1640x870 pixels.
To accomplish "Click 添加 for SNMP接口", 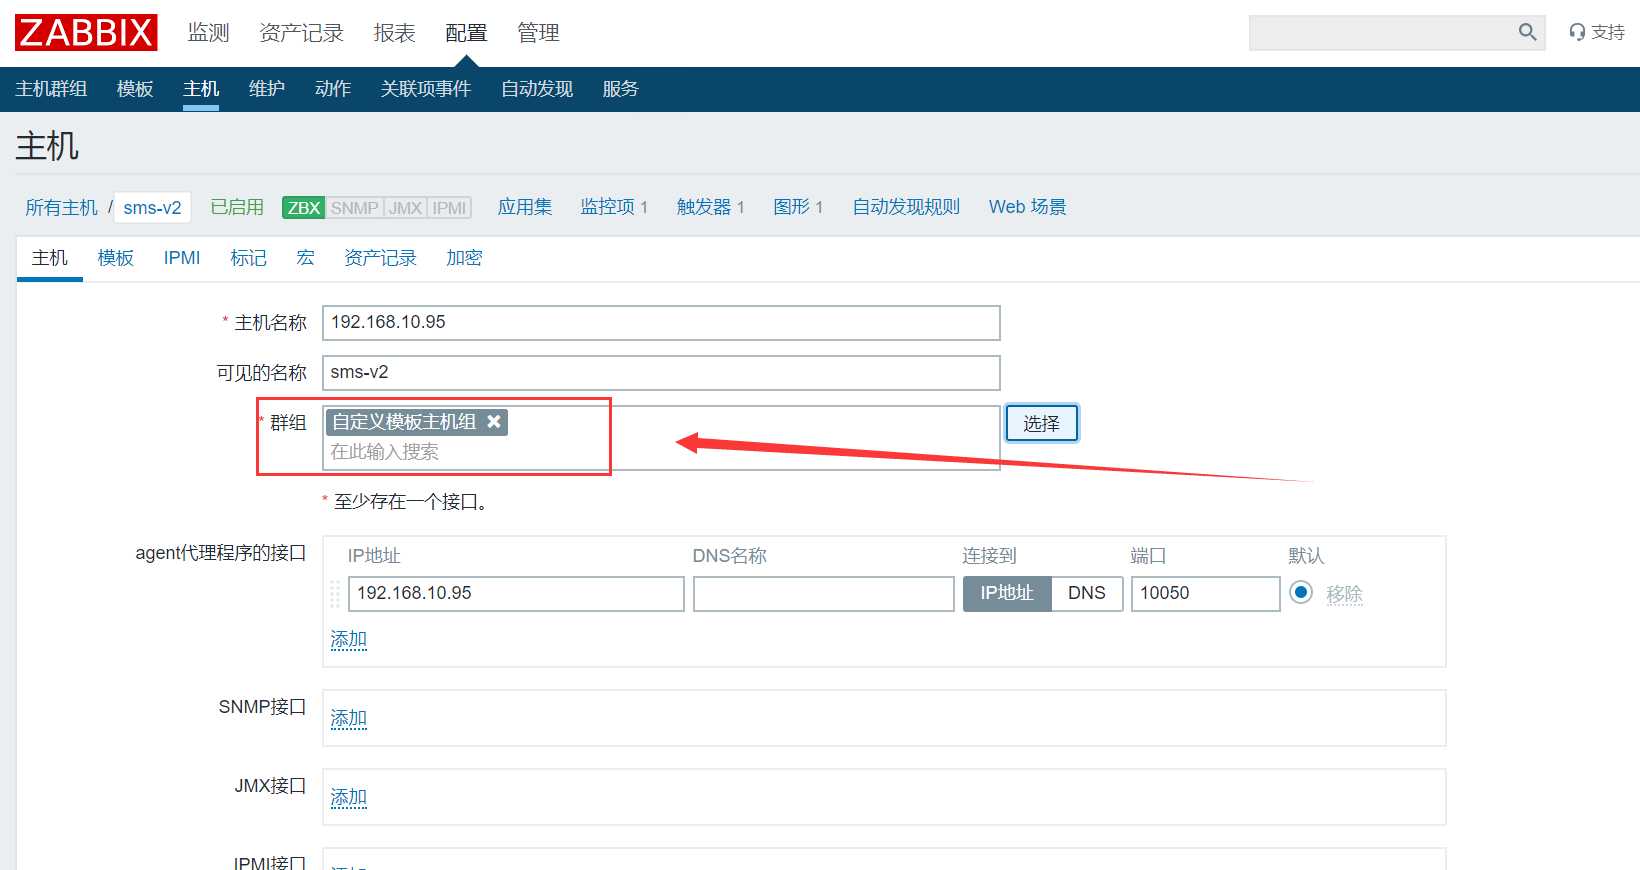I will 349,718.
